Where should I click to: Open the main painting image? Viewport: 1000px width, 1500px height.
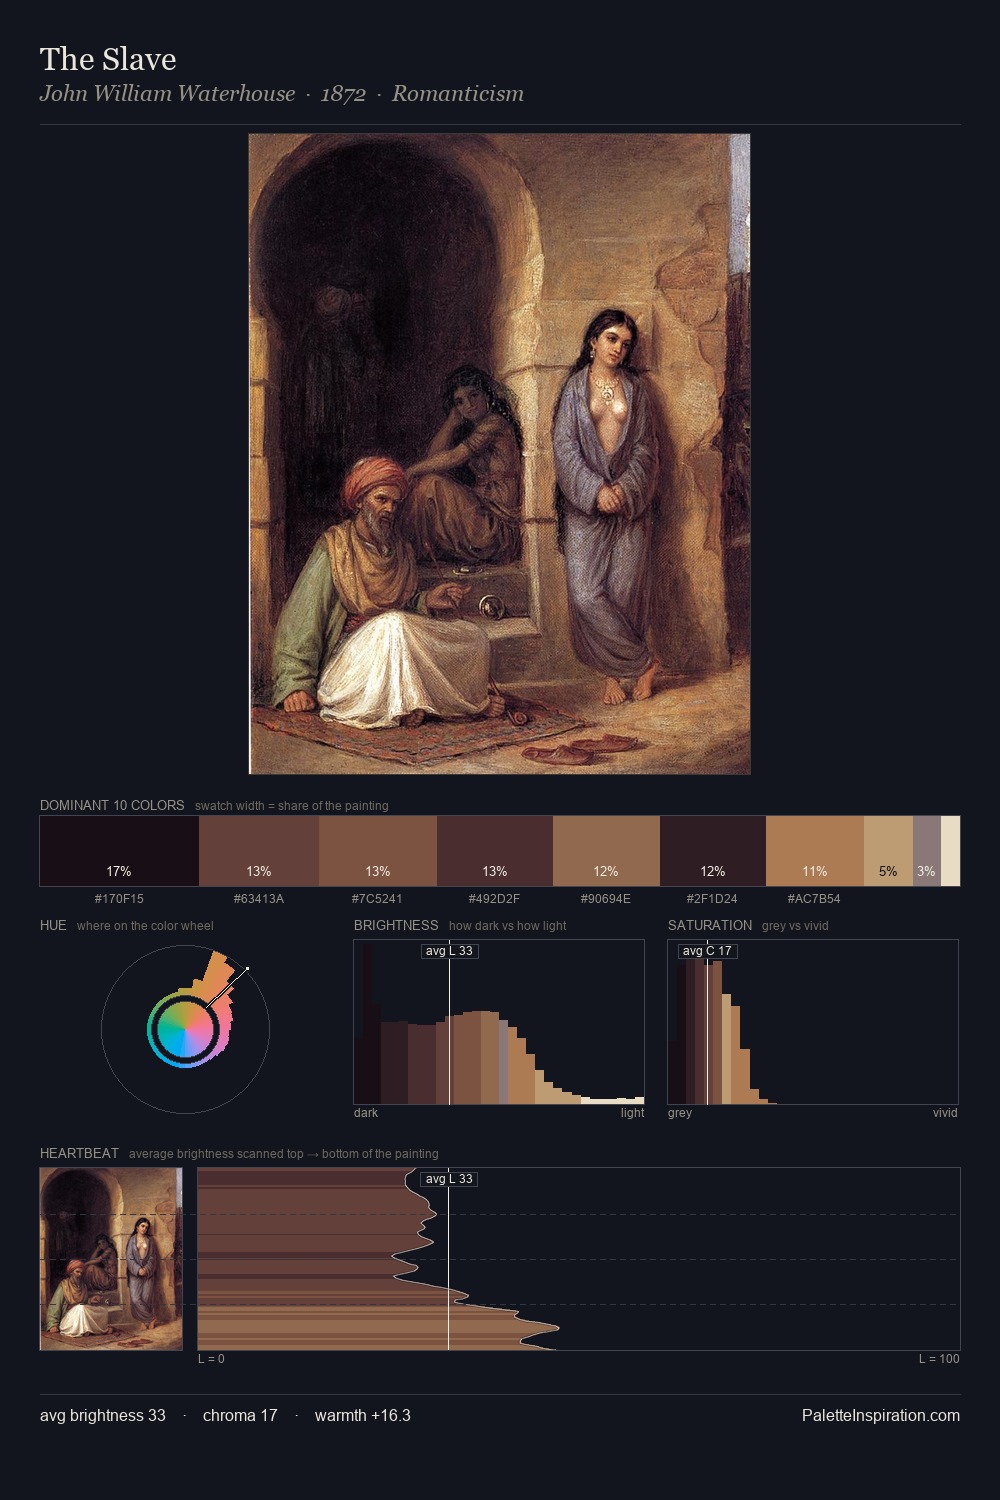[499, 454]
